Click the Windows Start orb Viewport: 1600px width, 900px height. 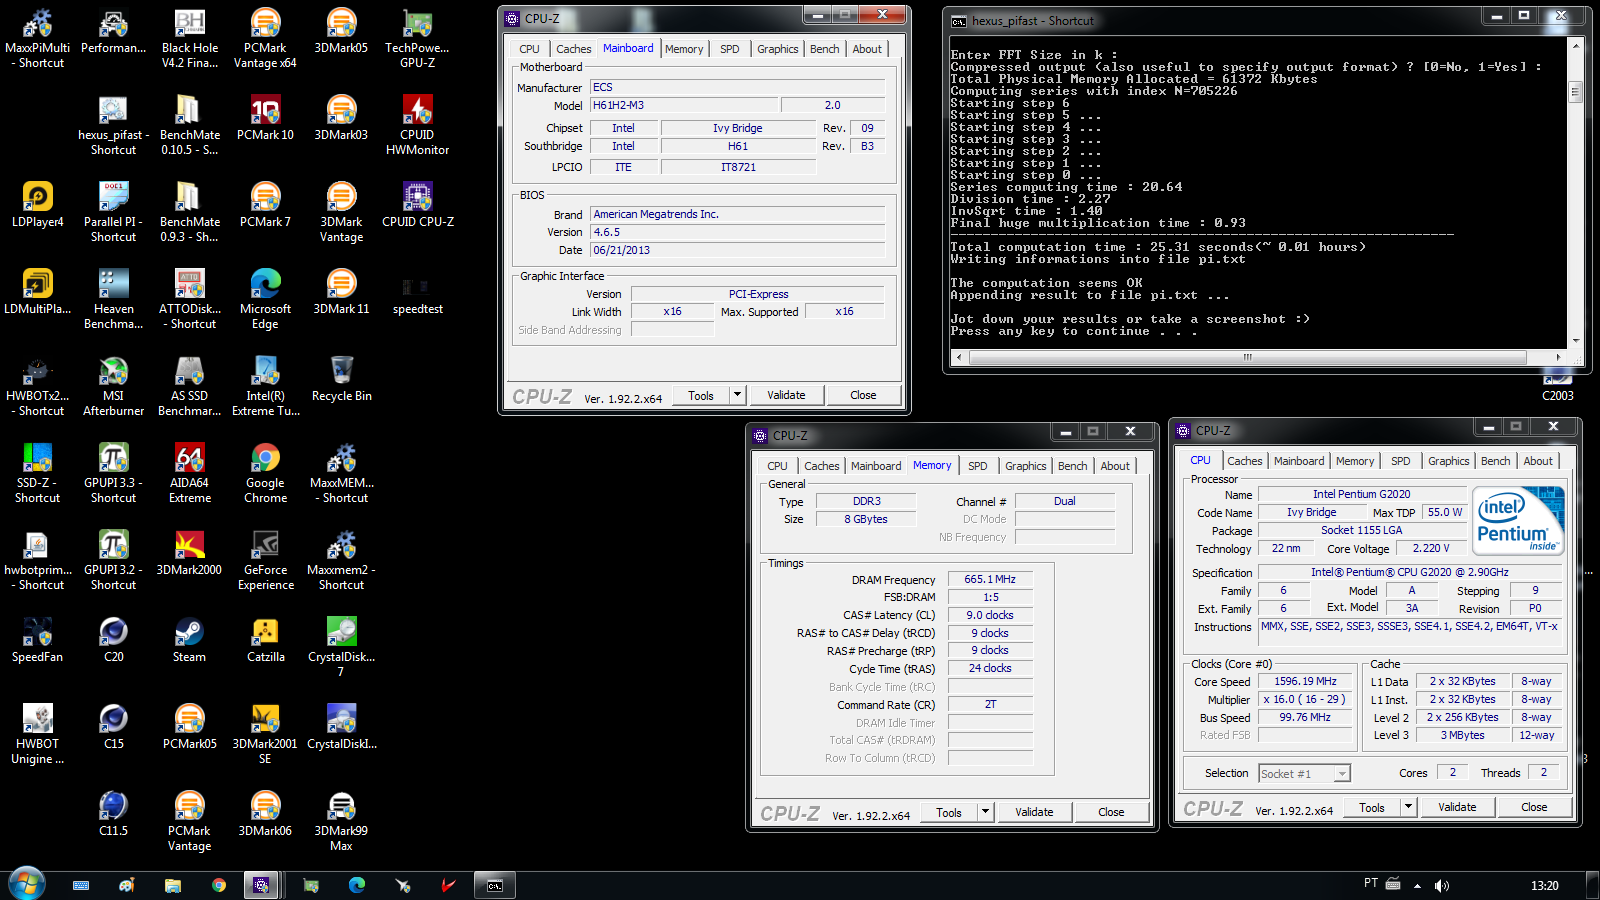[27, 884]
